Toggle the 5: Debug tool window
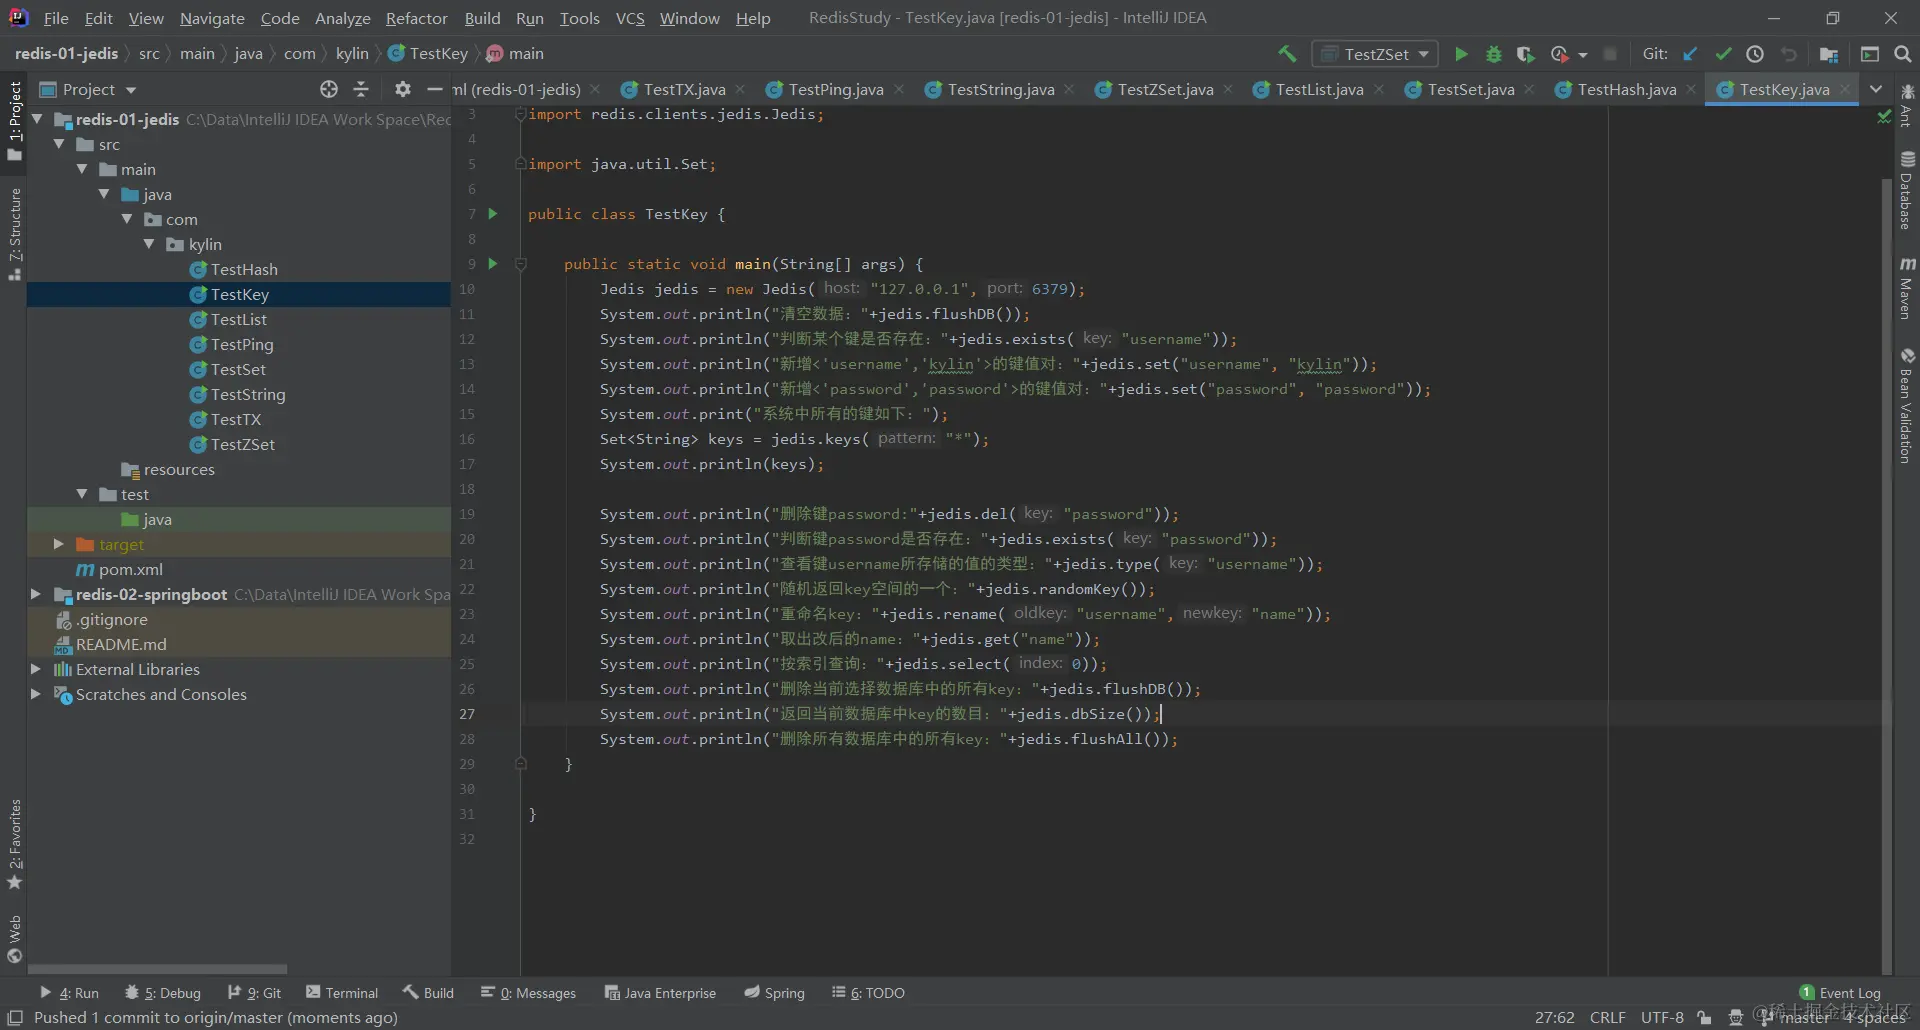This screenshot has width=1920, height=1030. pyautogui.click(x=163, y=993)
